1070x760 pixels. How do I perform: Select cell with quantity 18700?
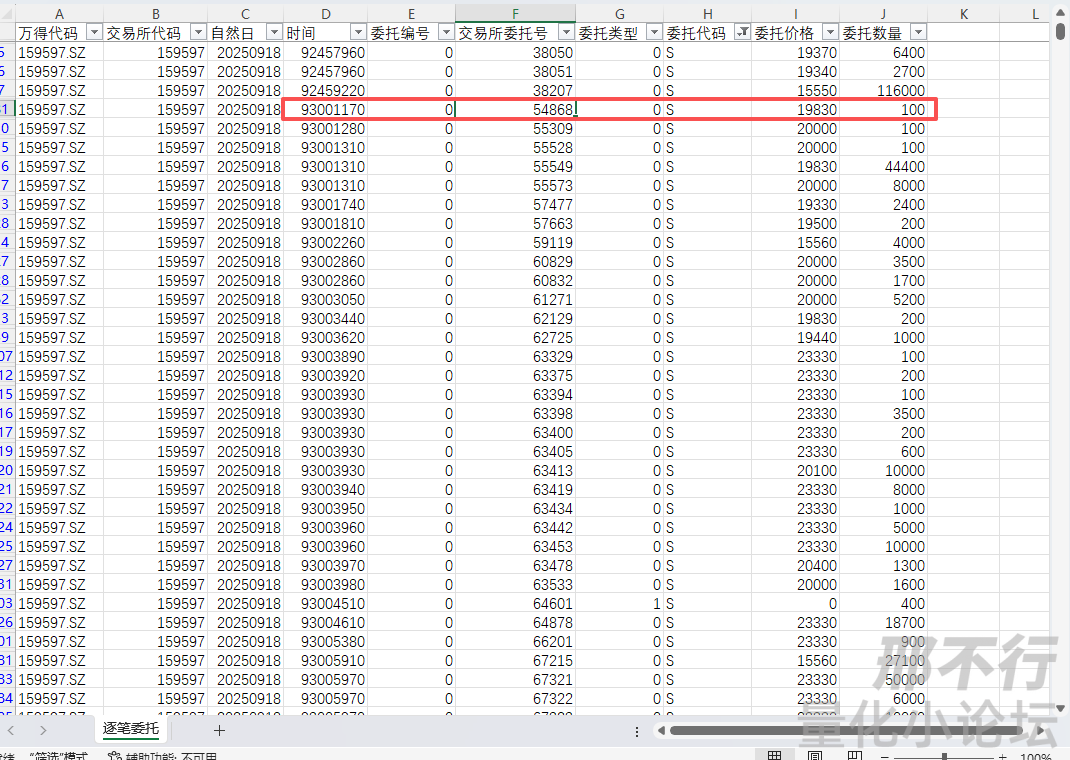[x=883, y=623]
